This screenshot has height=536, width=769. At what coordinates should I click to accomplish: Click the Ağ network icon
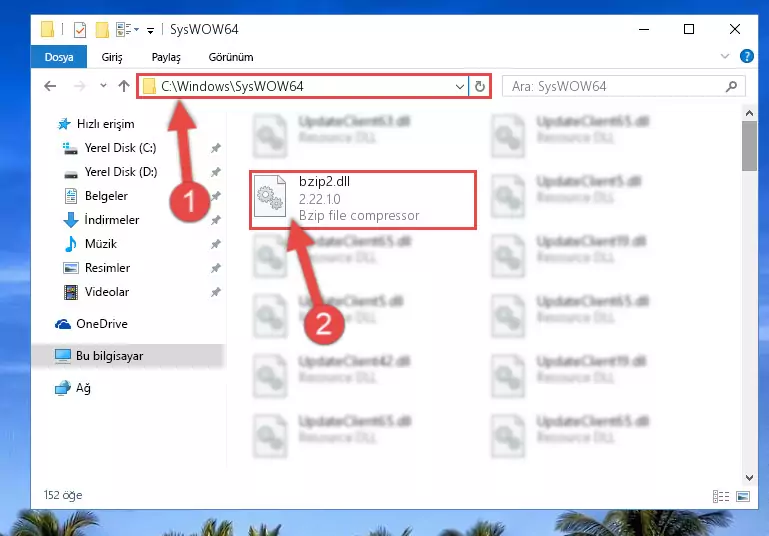(63, 388)
